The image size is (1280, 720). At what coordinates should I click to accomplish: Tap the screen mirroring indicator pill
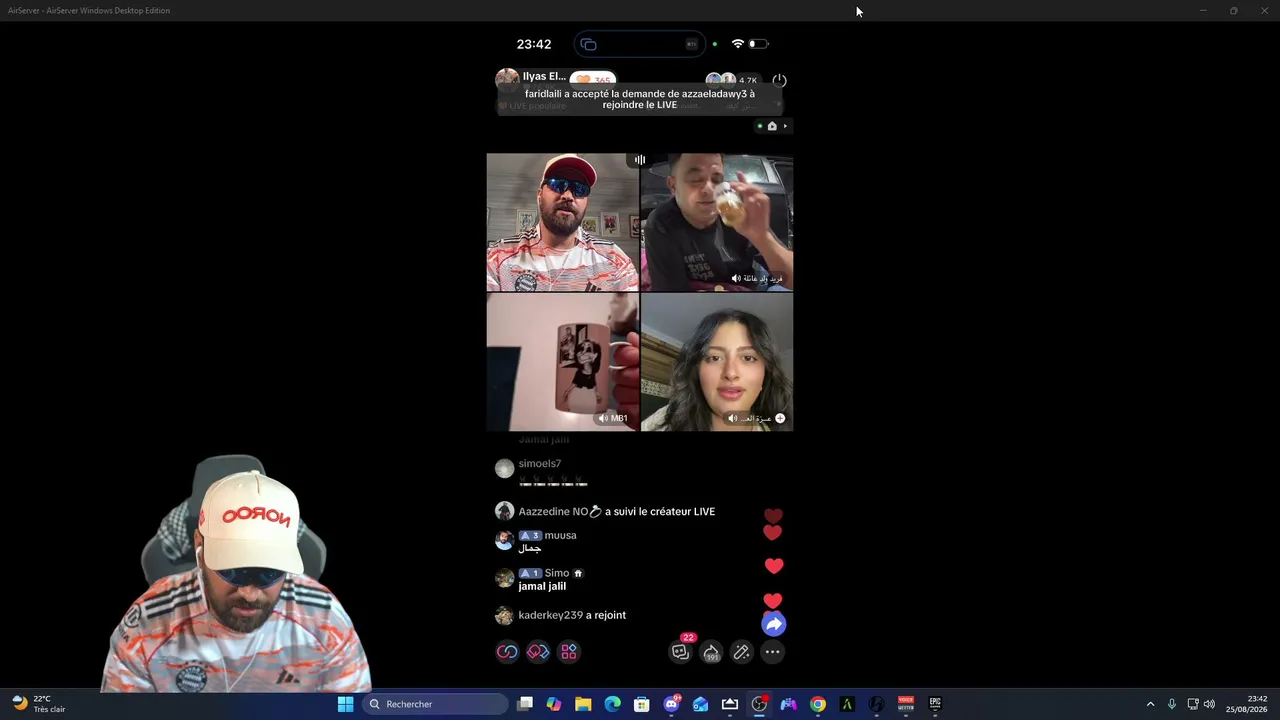tap(640, 44)
